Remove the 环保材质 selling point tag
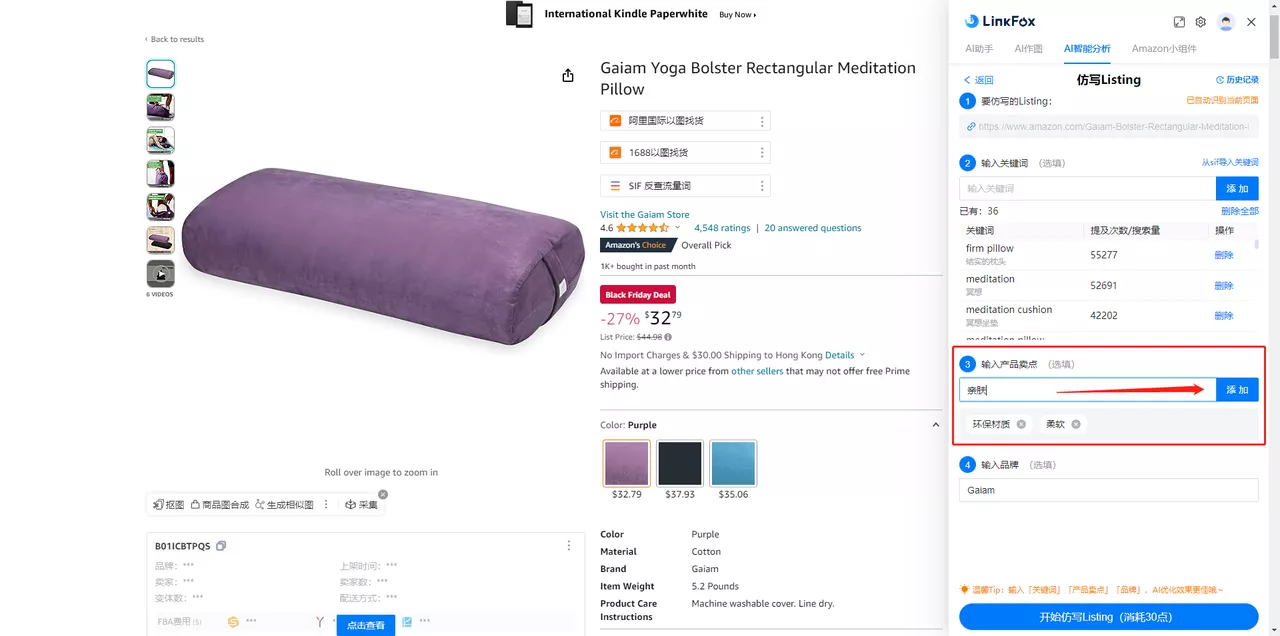Viewport: 1280px width, 636px height. point(1021,424)
